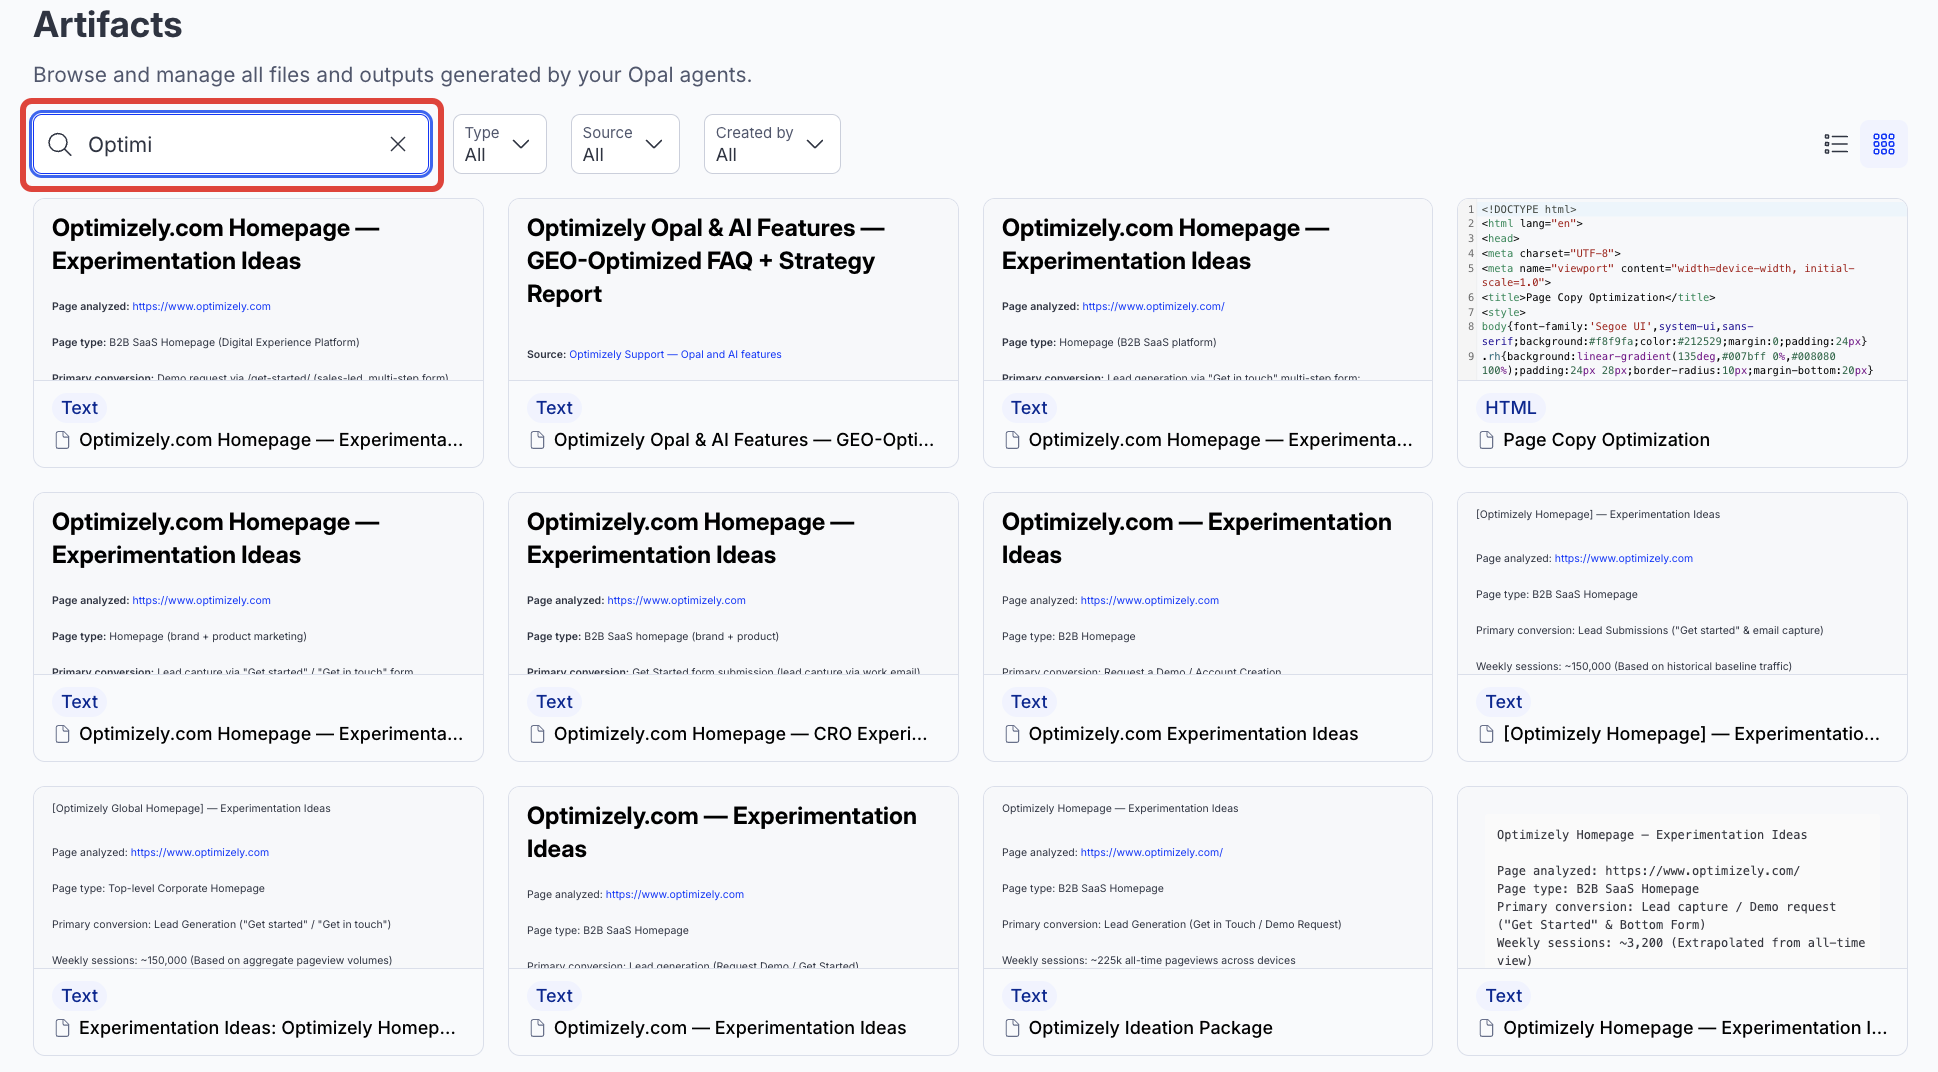Click file icon beside Experimentation Ideas: Optimizely Homep...
1938x1072 pixels.
[62, 1028]
